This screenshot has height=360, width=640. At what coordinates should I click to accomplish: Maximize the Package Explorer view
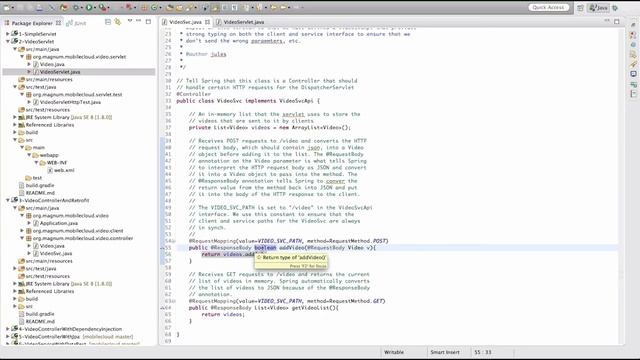pos(148,21)
